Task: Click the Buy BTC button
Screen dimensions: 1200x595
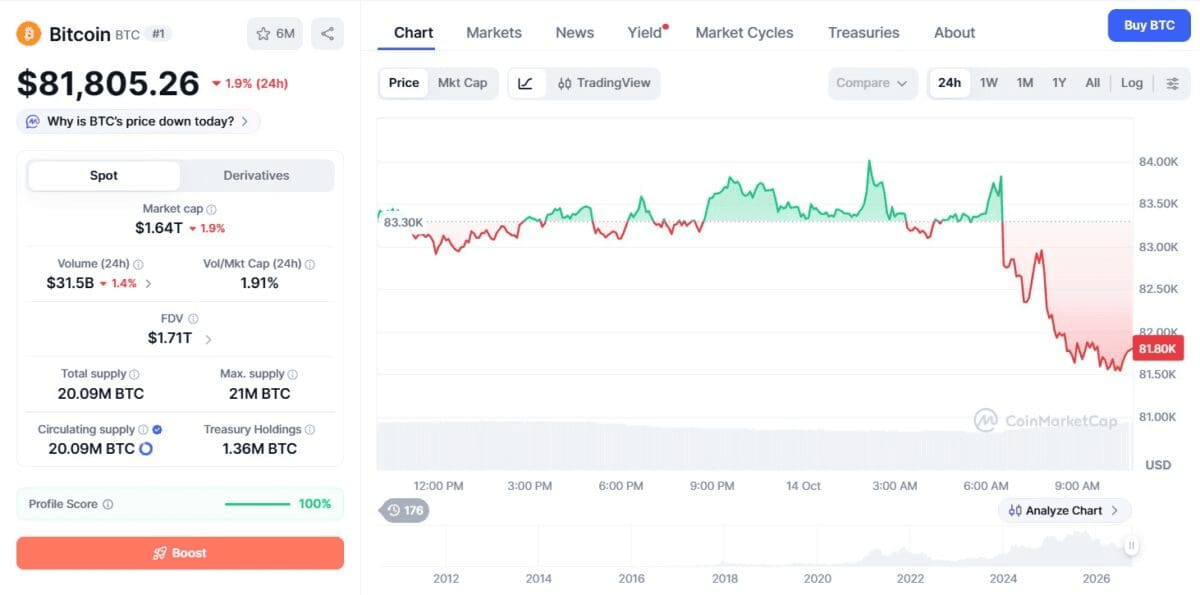Action: [x=1149, y=26]
